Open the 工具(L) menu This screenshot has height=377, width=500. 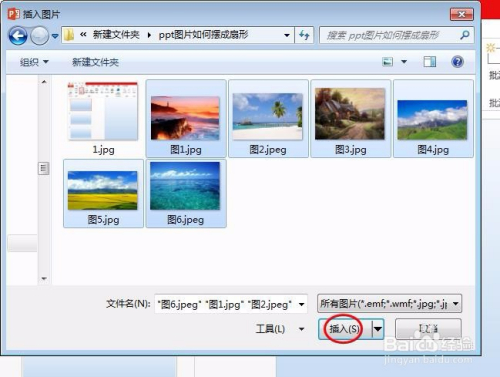tap(280, 329)
